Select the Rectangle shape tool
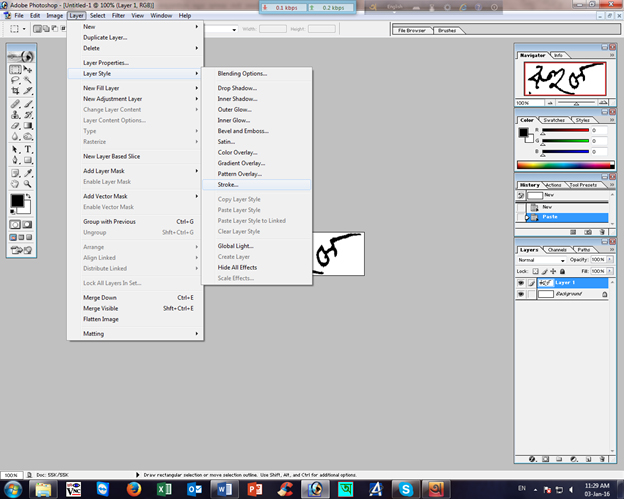This screenshot has width=624, height=499. pyautogui.click(x=27, y=160)
